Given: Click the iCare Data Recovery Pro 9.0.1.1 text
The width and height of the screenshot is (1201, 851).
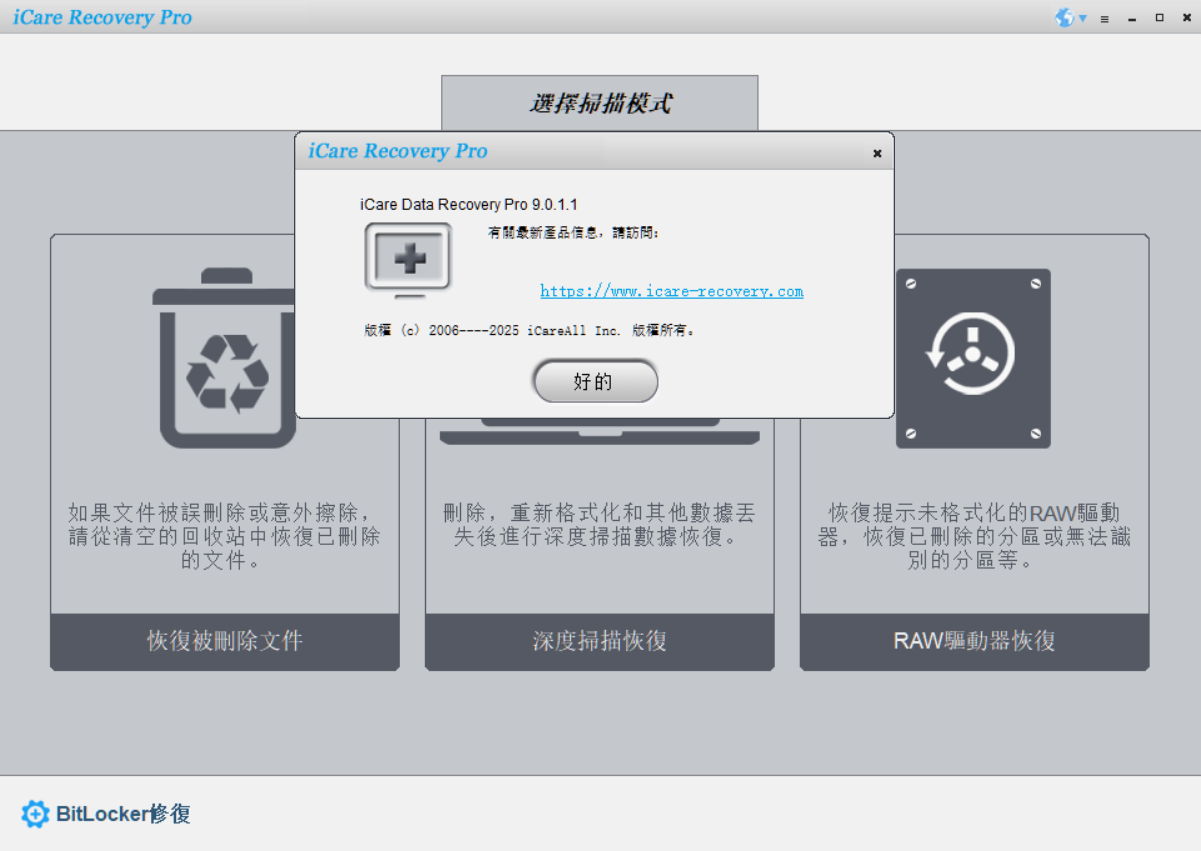Looking at the screenshot, I should [x=469, y=204].
